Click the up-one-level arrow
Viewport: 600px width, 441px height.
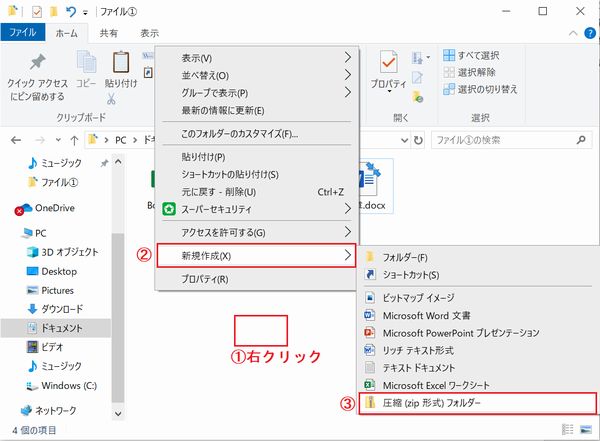[74, 140]
